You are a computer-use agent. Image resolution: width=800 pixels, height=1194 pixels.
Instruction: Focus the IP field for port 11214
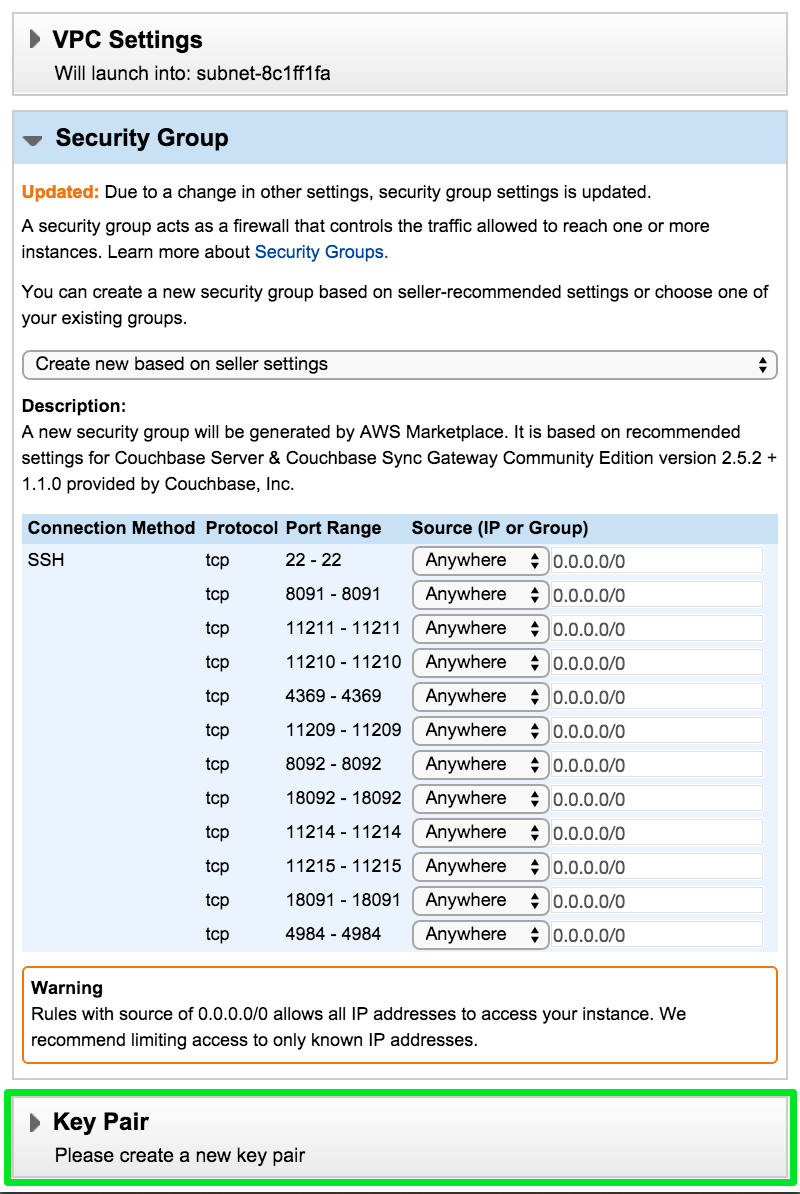coord(657,833)
